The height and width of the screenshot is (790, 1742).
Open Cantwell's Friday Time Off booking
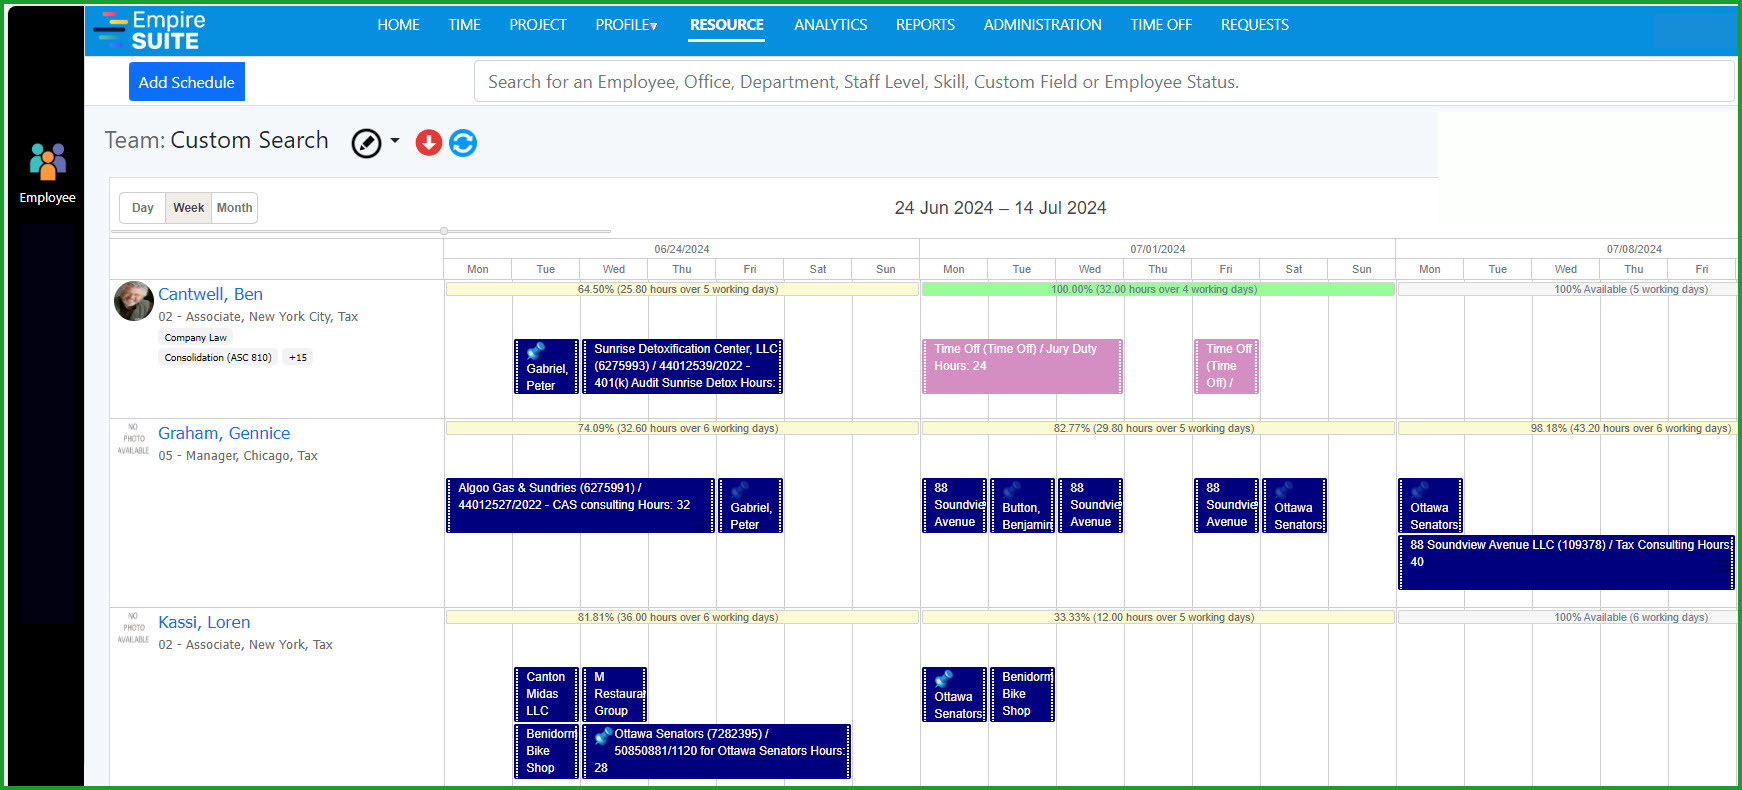(1226, 366)
